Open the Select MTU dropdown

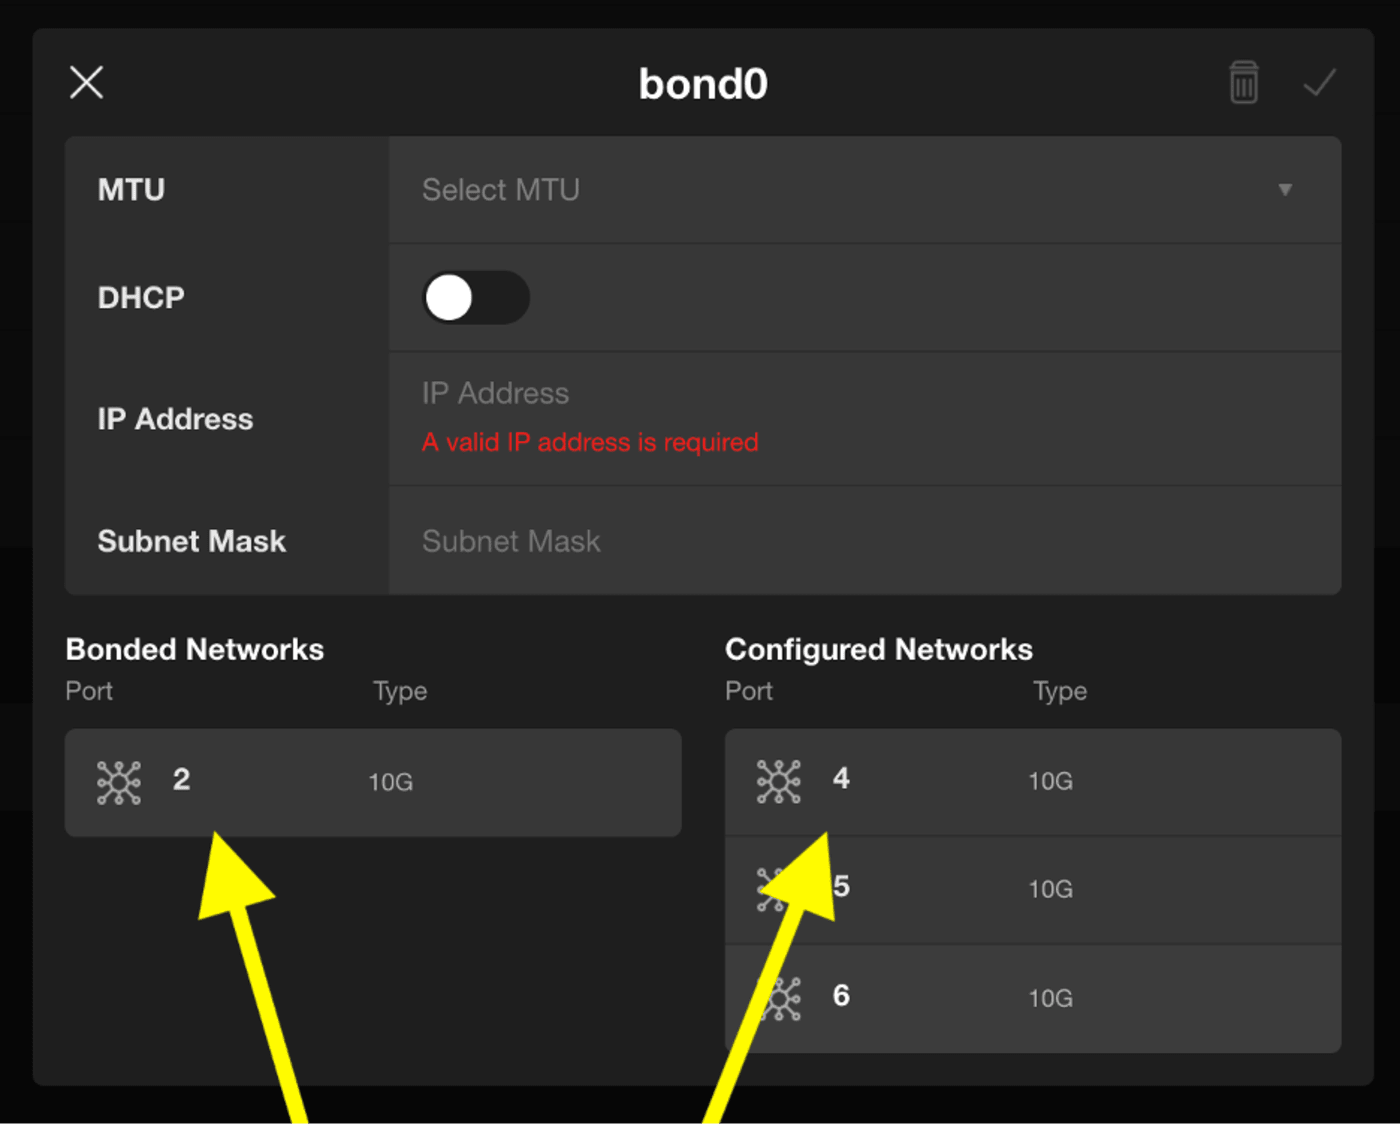pos(865,190)
